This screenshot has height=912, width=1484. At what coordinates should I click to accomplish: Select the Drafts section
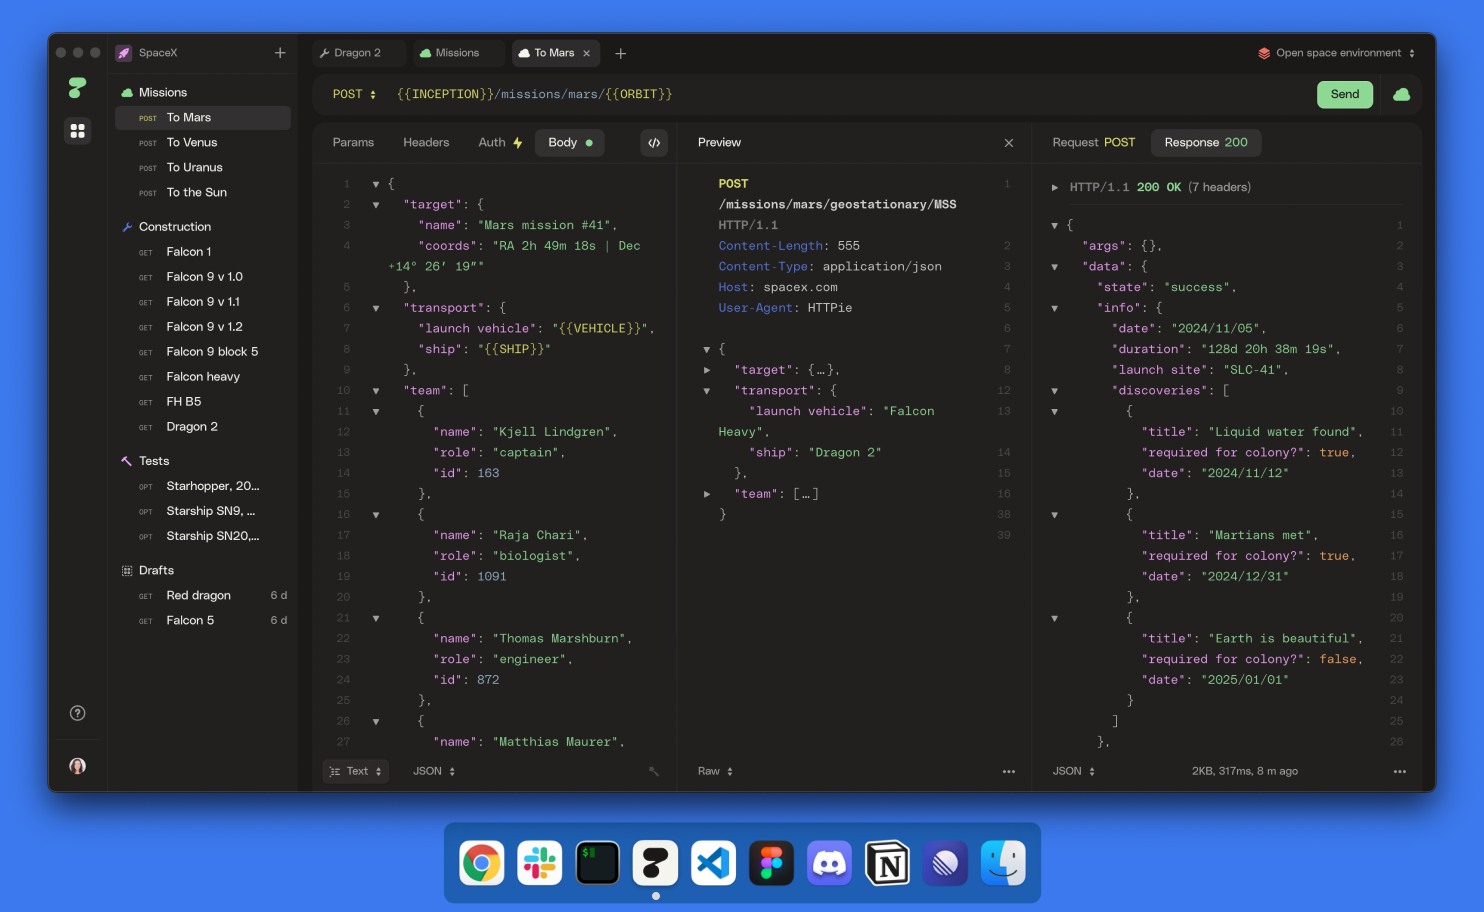[203, 571]
